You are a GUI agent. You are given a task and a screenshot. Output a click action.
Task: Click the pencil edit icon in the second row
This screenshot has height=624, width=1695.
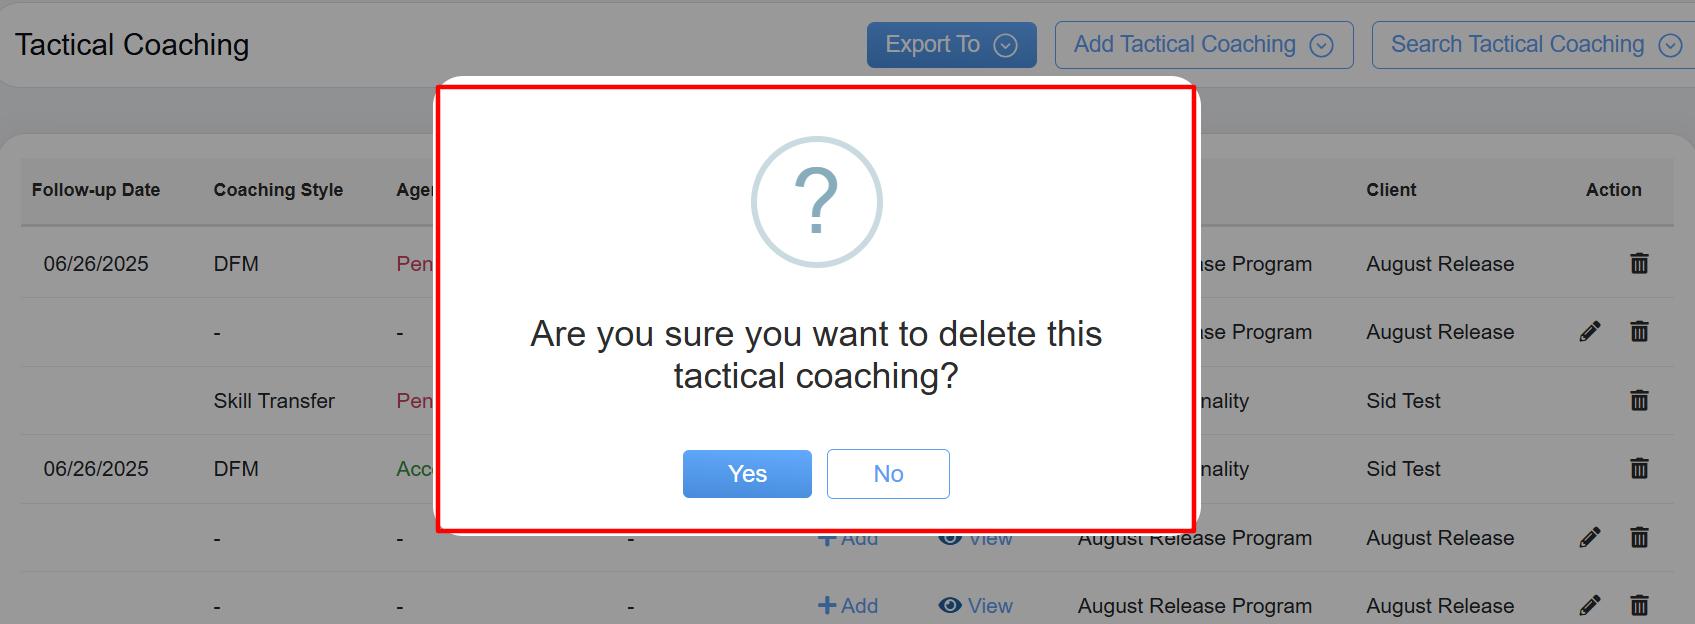[1590, 332]
